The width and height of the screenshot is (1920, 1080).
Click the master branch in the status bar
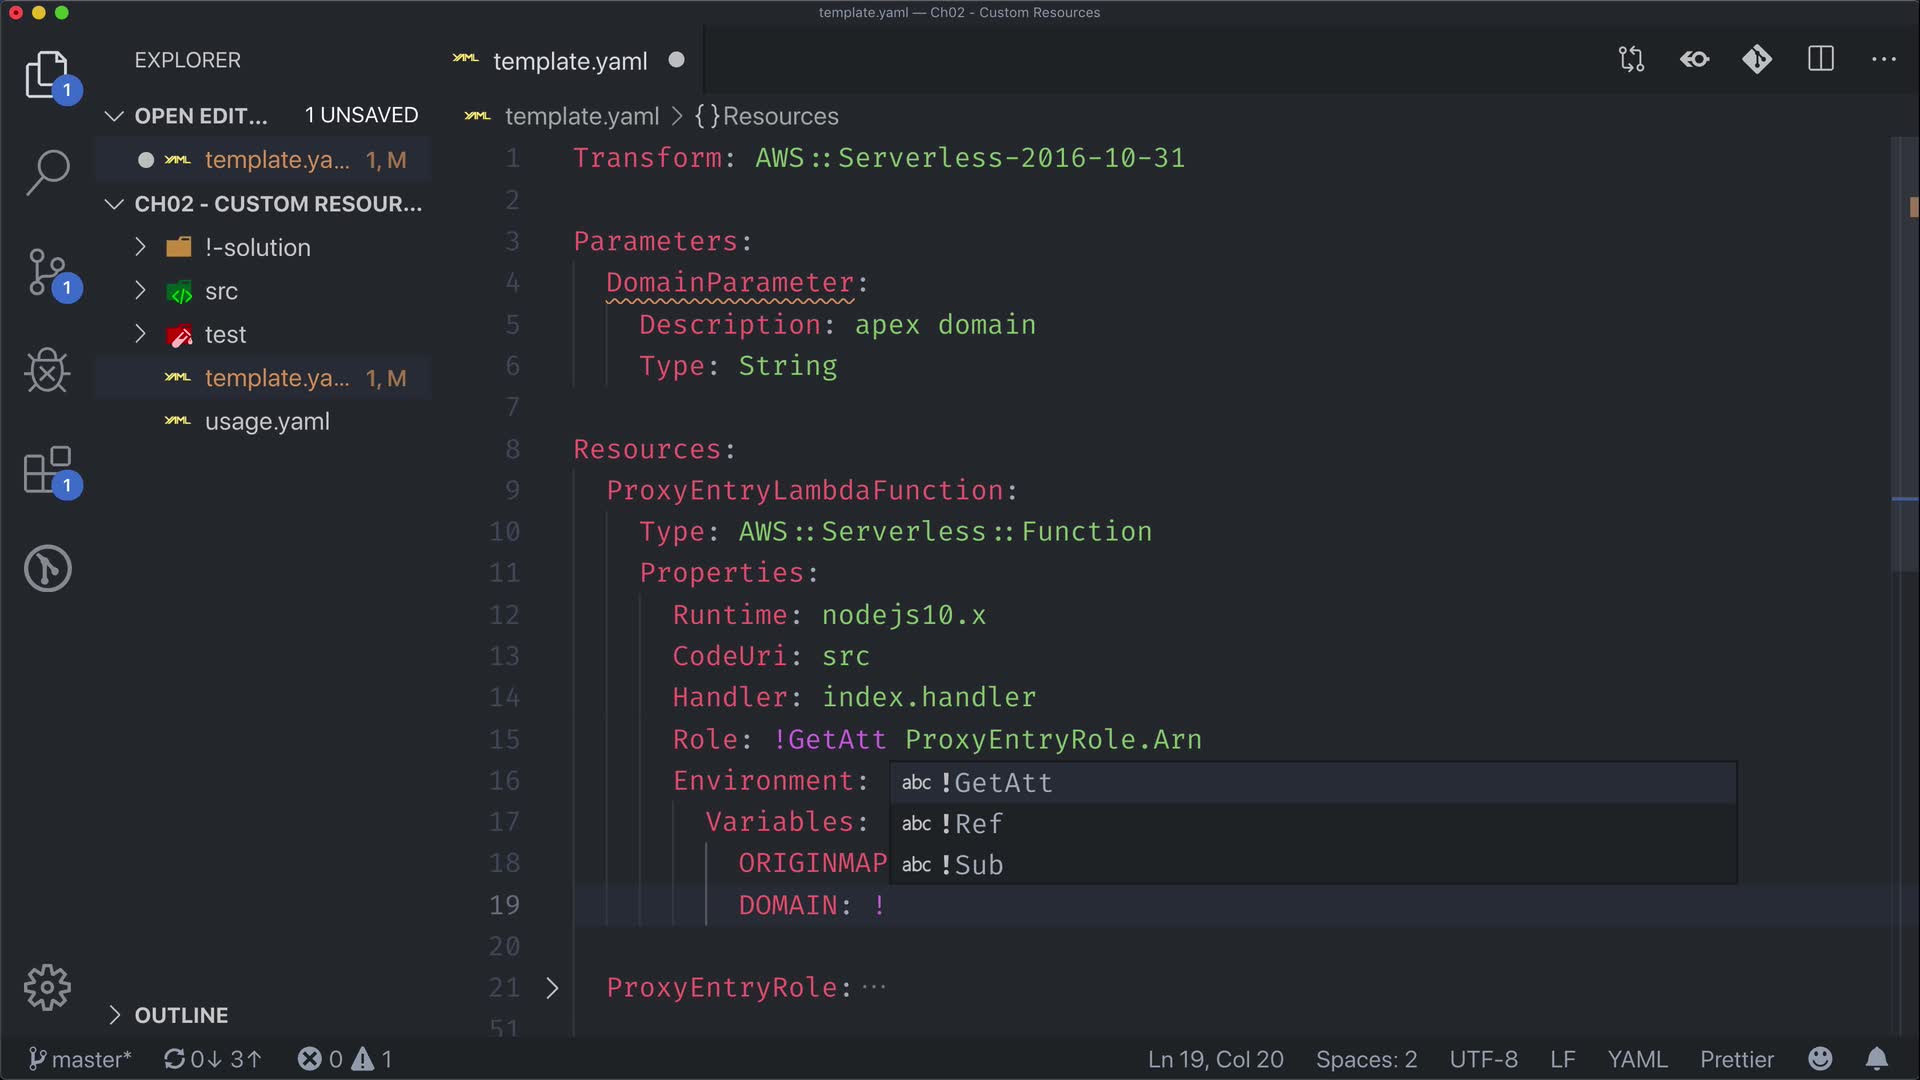(x=80, y=1059)
